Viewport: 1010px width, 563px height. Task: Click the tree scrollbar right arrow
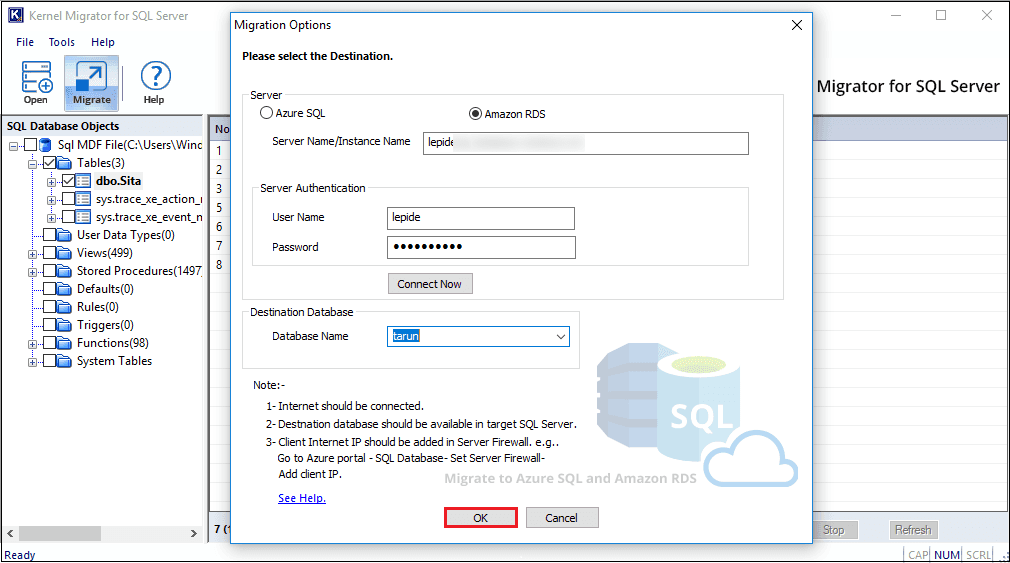193,533
